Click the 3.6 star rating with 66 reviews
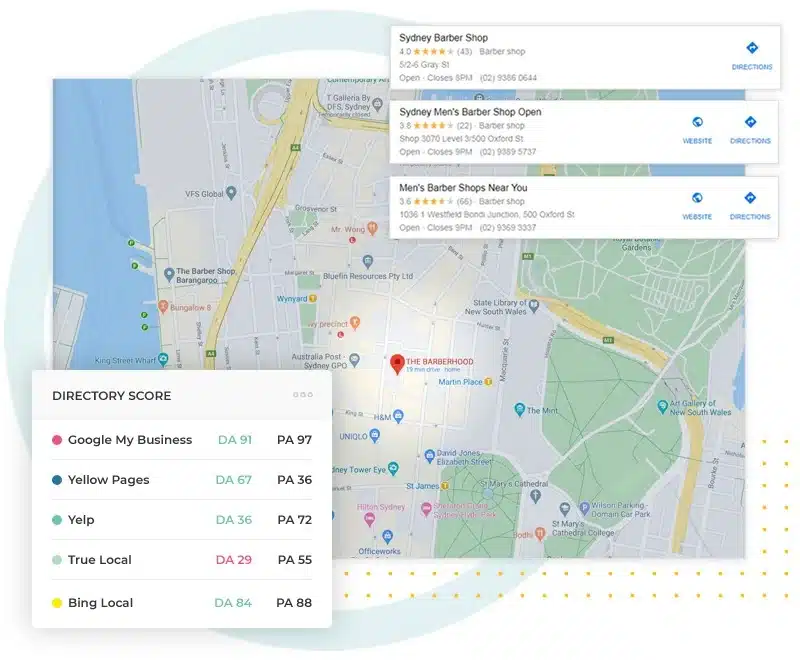Screen dimensions: 800x660 pyautogui.click(x=435, y=201)
